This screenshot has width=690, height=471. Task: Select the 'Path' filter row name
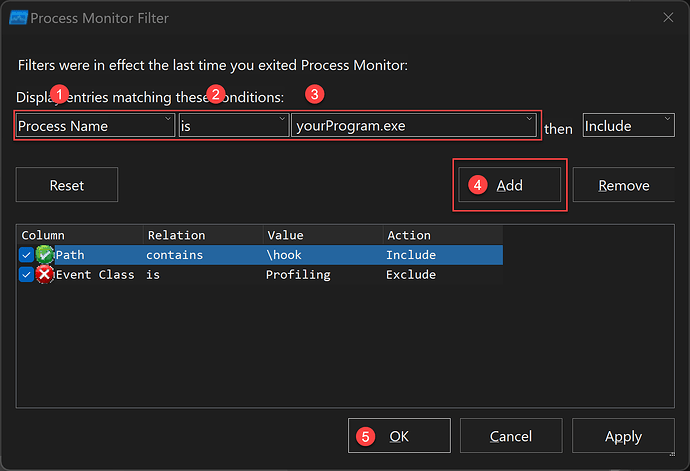(70, 255)
